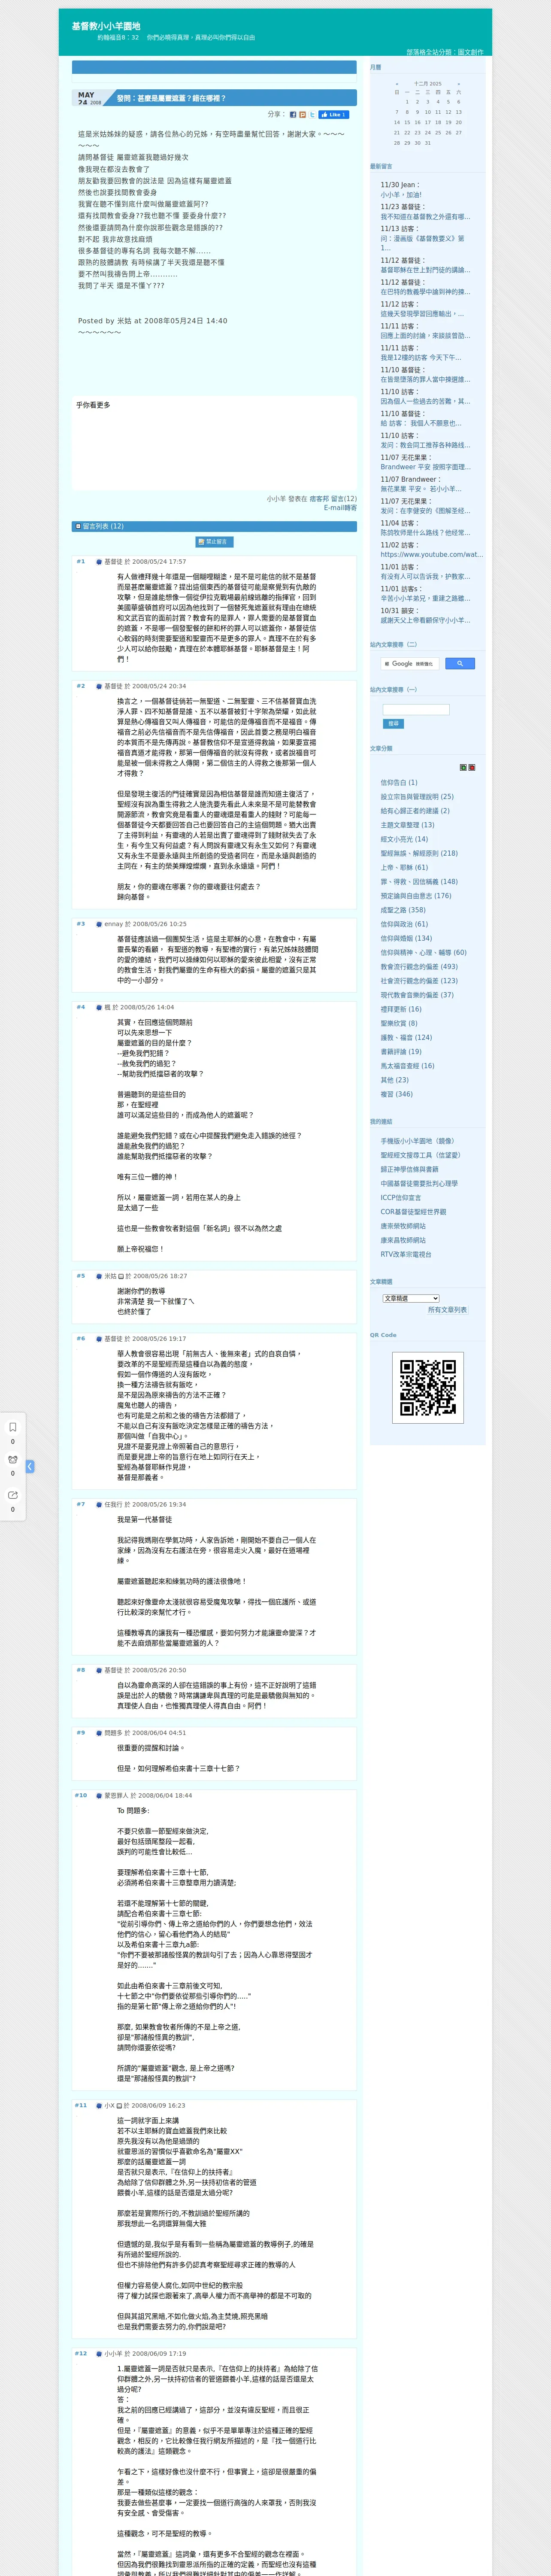Open the 小X blog icon on comment #11
Image resolution: width=551 pixels, height=2576 pixels.
point(118,2105)
